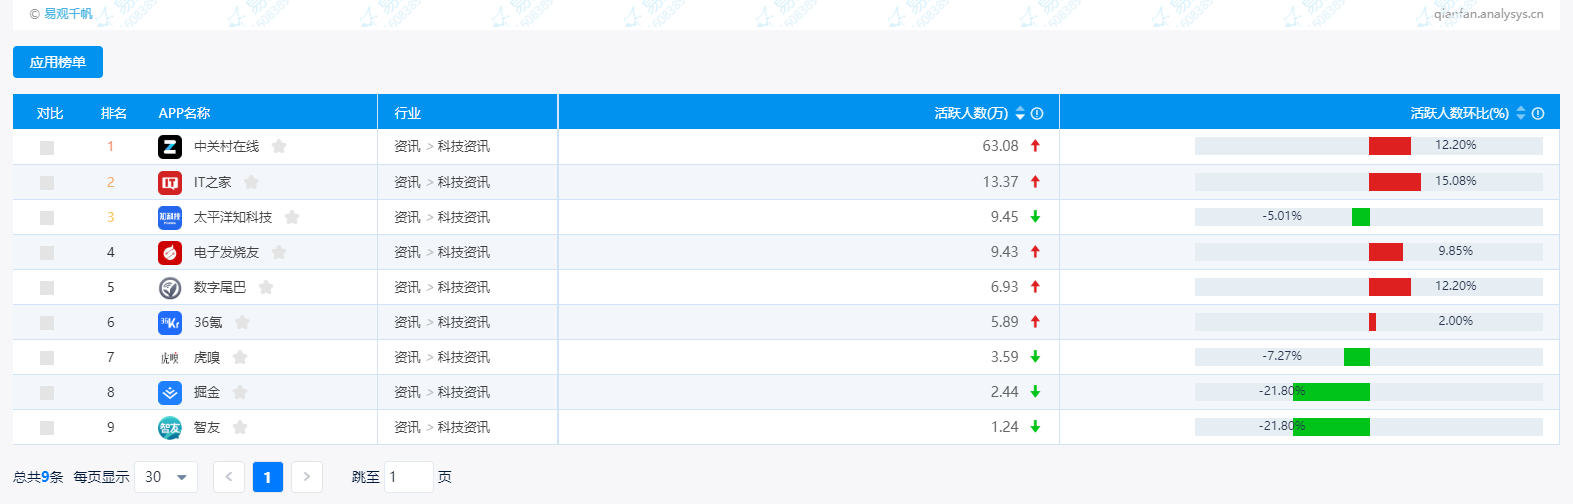This screenshot has height=504, width=1573.
Task: Click the 2.00% bar for 36氪
Action: coord(1373,322)
